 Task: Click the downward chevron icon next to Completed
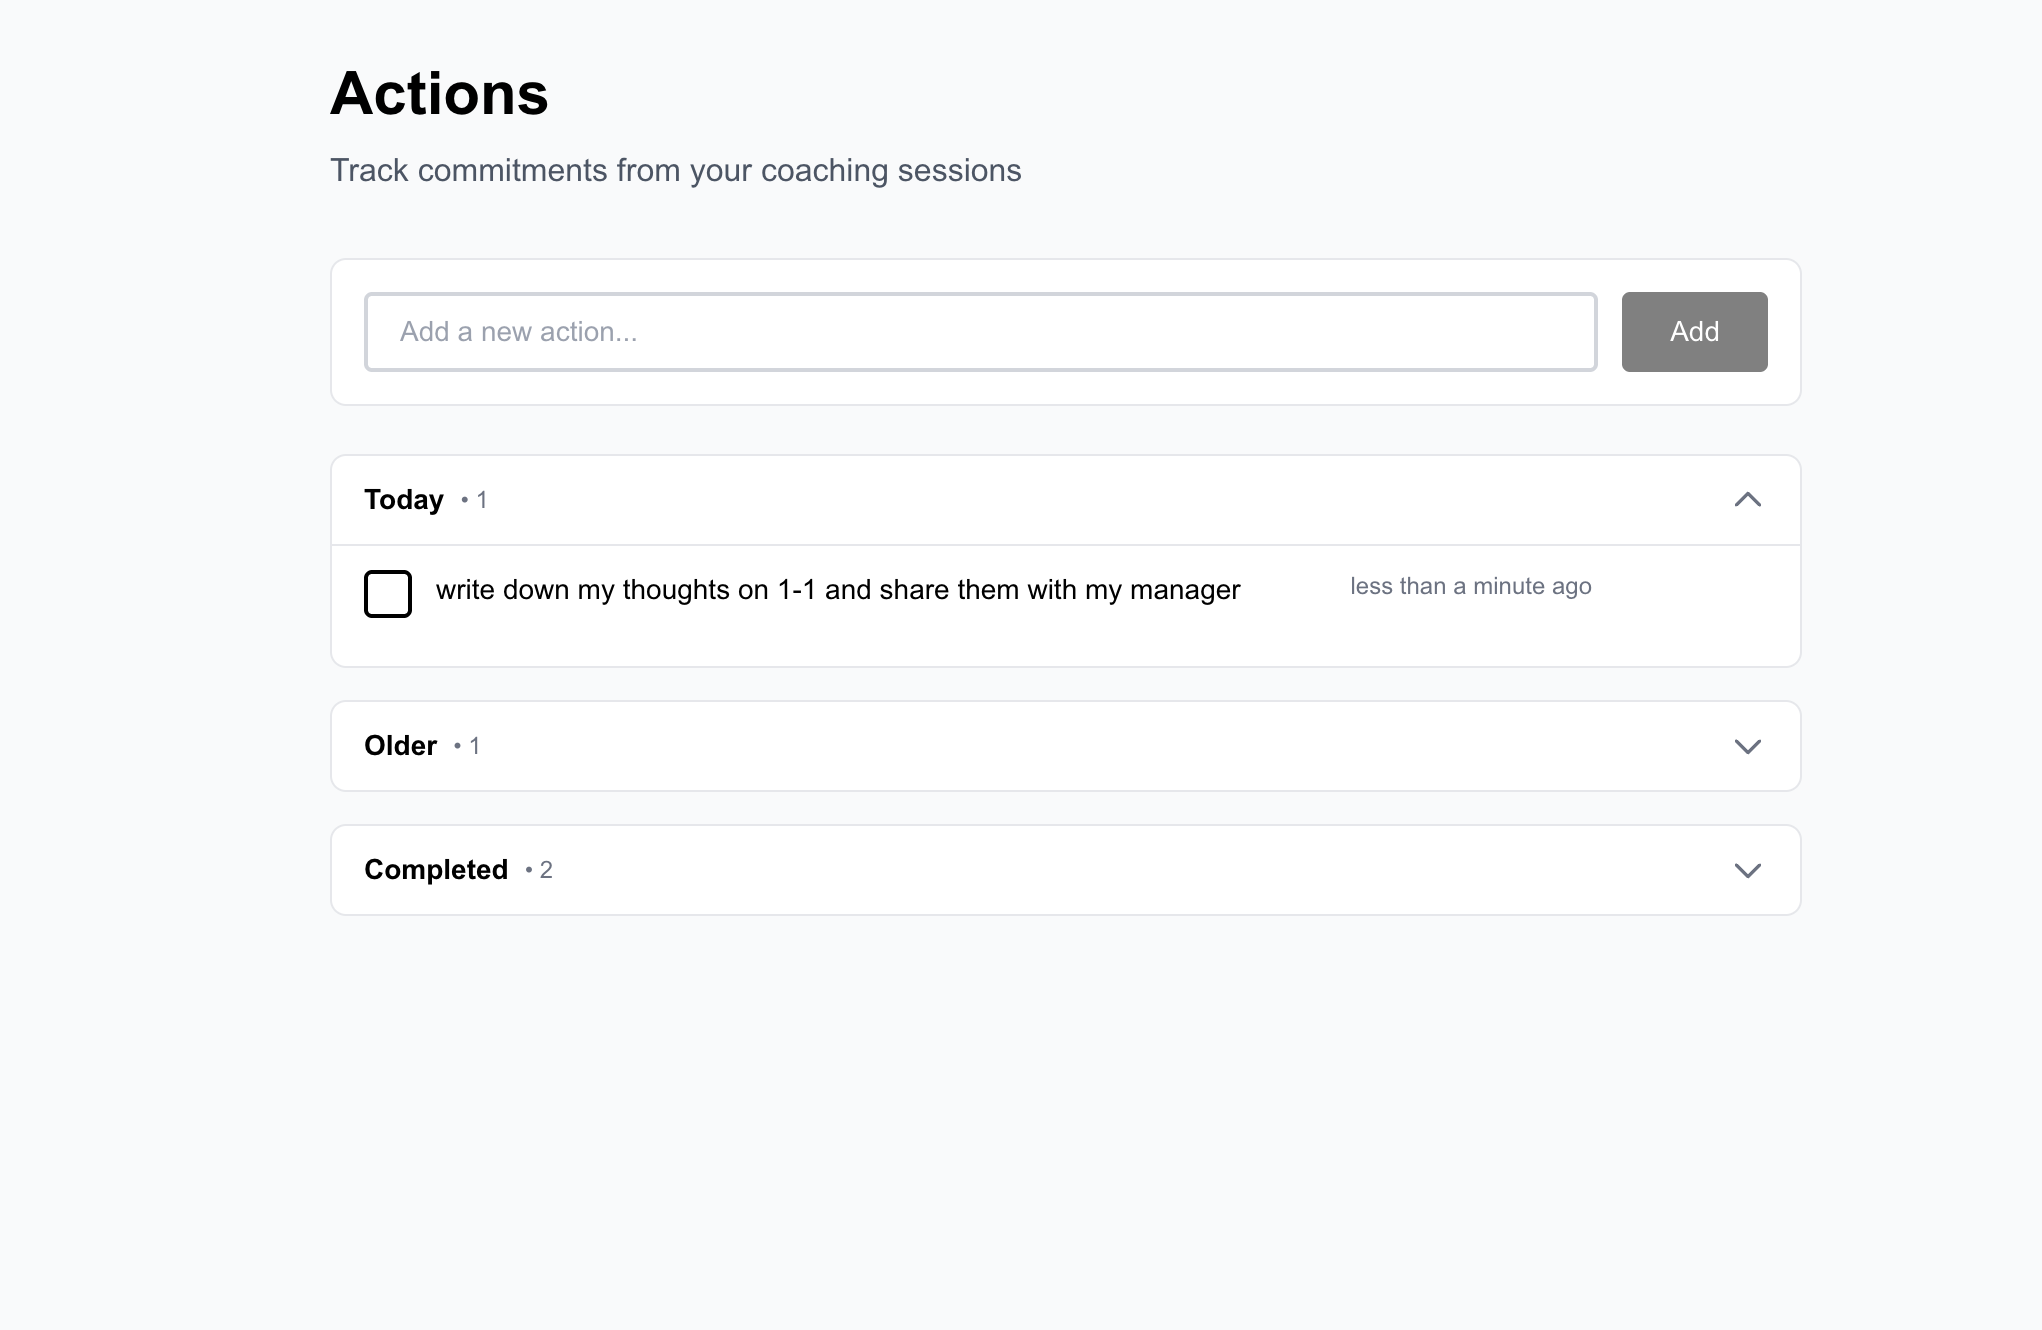point(1748,869)
